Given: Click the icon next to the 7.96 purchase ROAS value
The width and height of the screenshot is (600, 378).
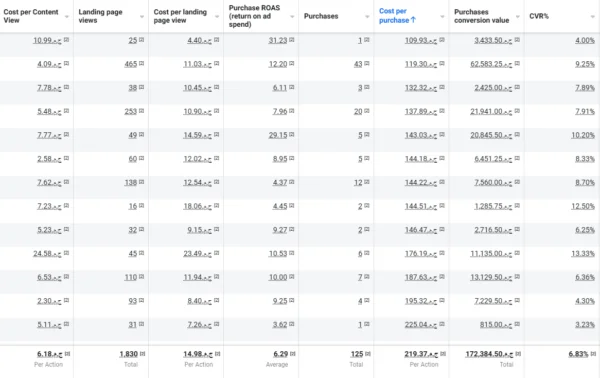Looking at the screenshot, I should (292, 111).
